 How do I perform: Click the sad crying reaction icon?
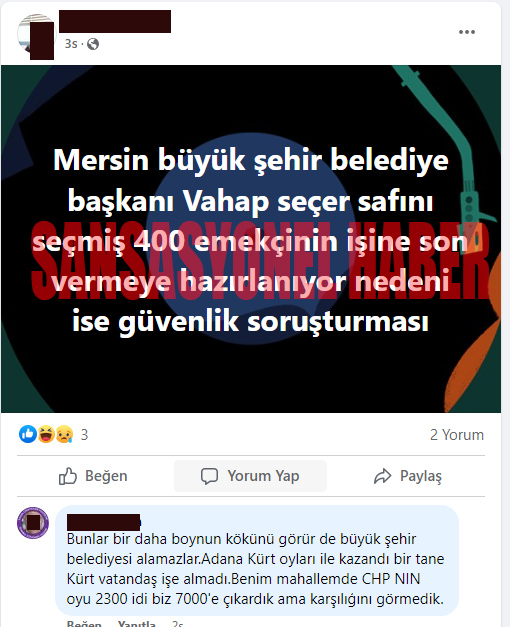coord(64,434)
